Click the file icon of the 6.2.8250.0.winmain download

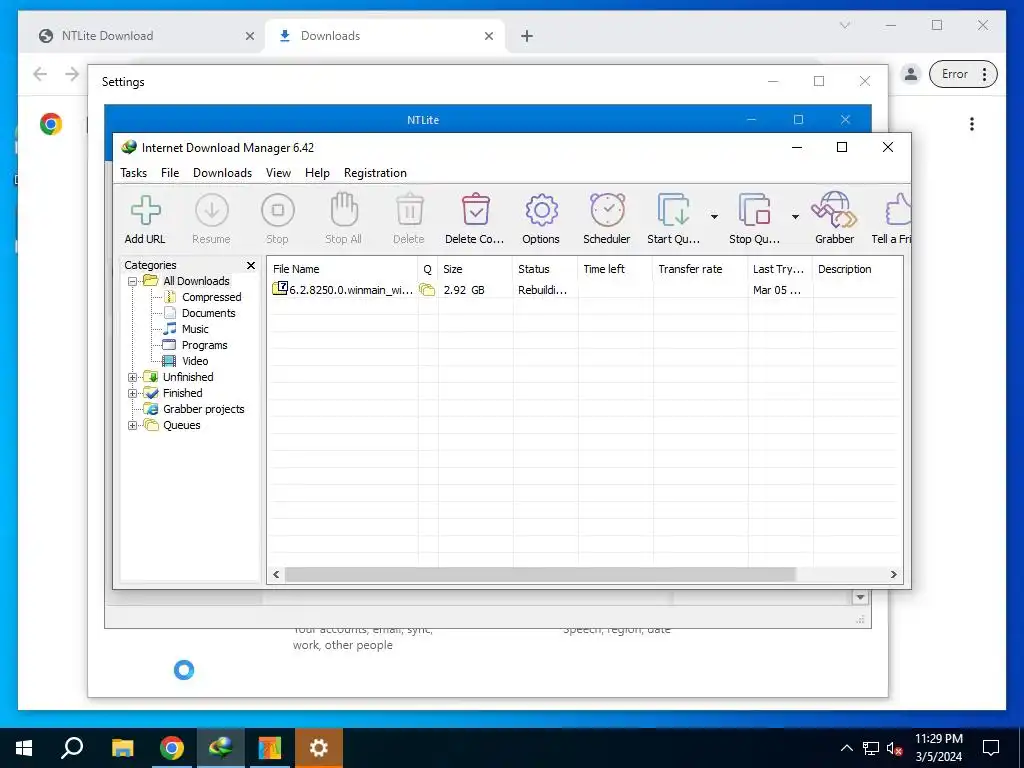(x=280, y=288)
